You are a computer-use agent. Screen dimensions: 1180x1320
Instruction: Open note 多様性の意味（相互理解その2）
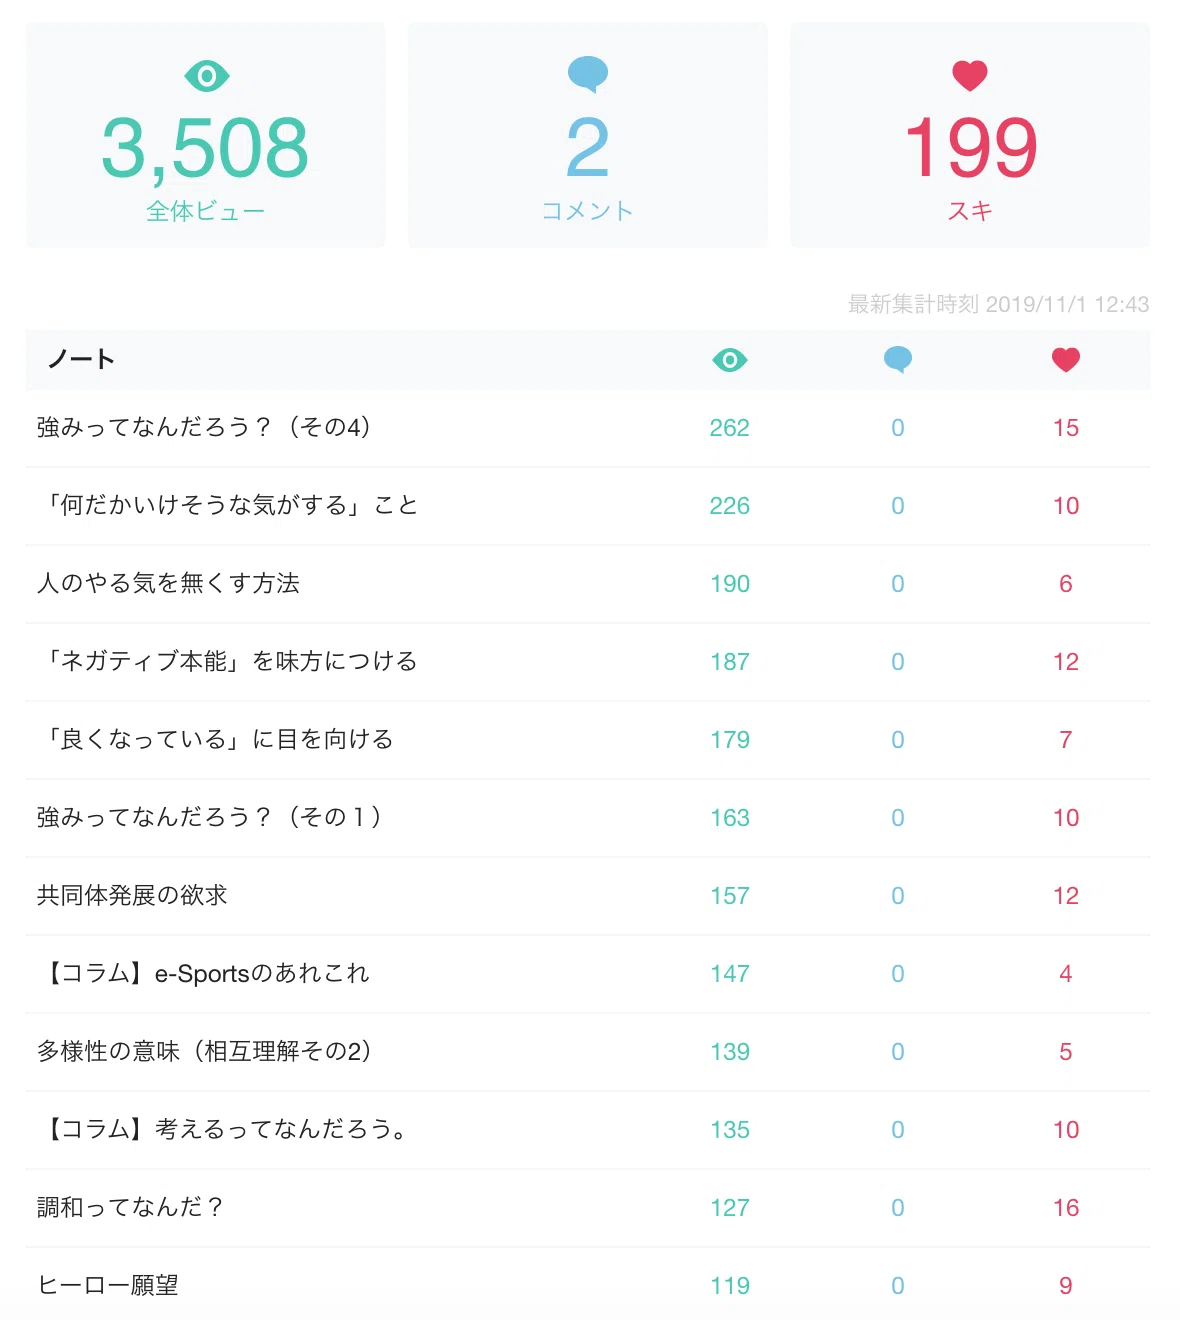[205, 1051]
